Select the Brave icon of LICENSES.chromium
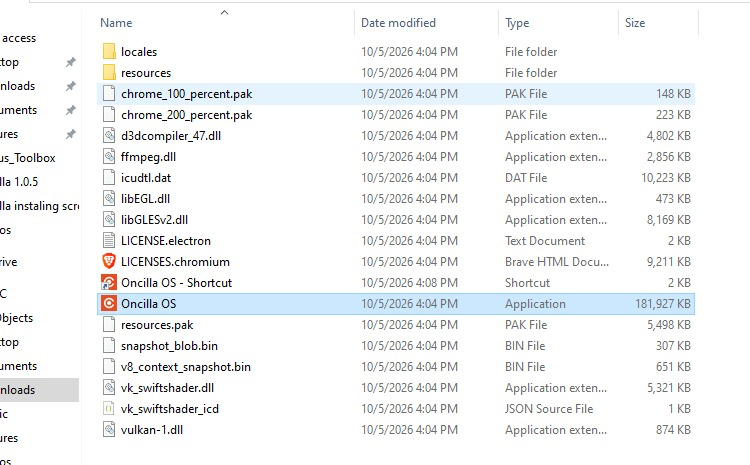Viewport: 750px width, 465px height. pyautogui.click(x=109, y=262)
